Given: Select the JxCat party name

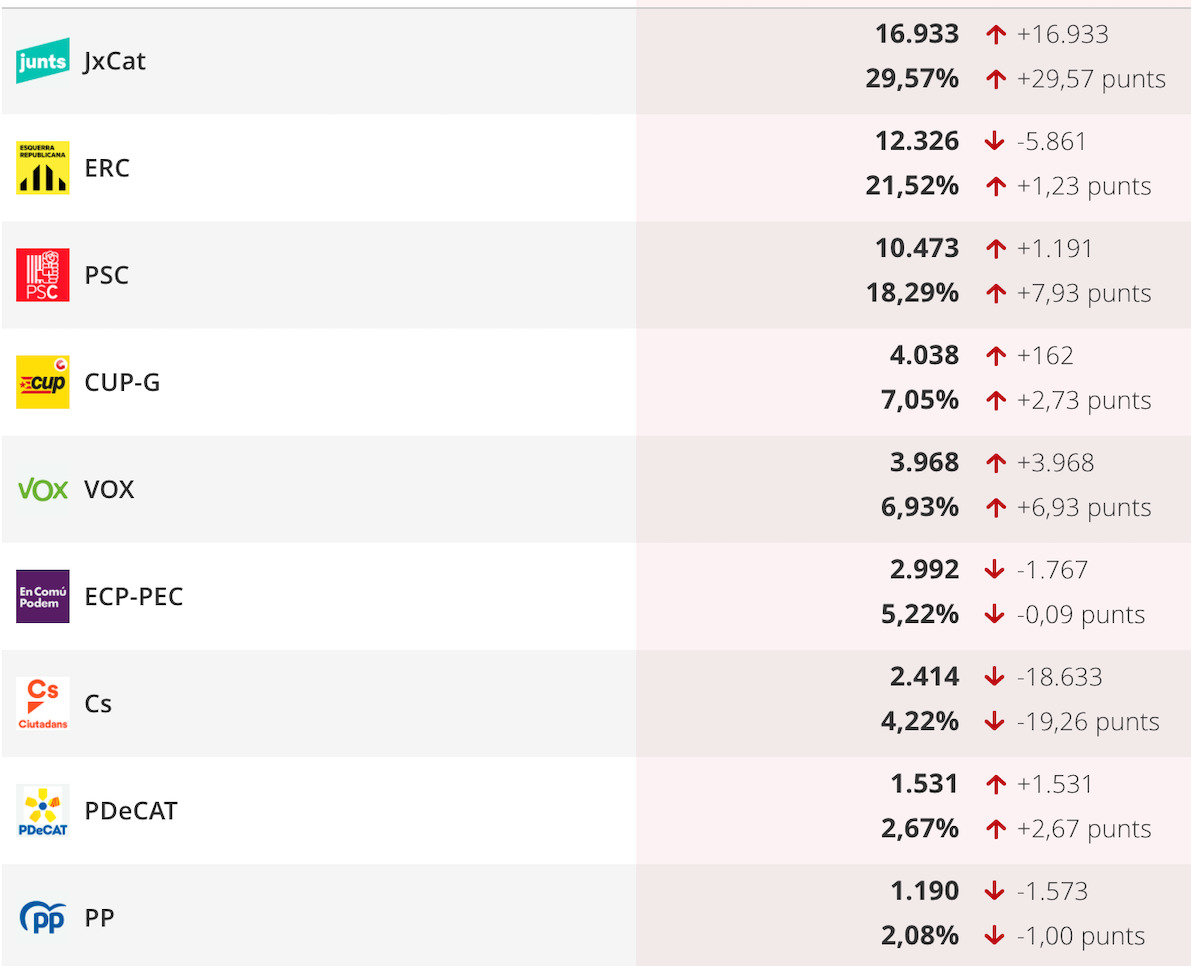Looking at the screenshot, I should (115, 62).
